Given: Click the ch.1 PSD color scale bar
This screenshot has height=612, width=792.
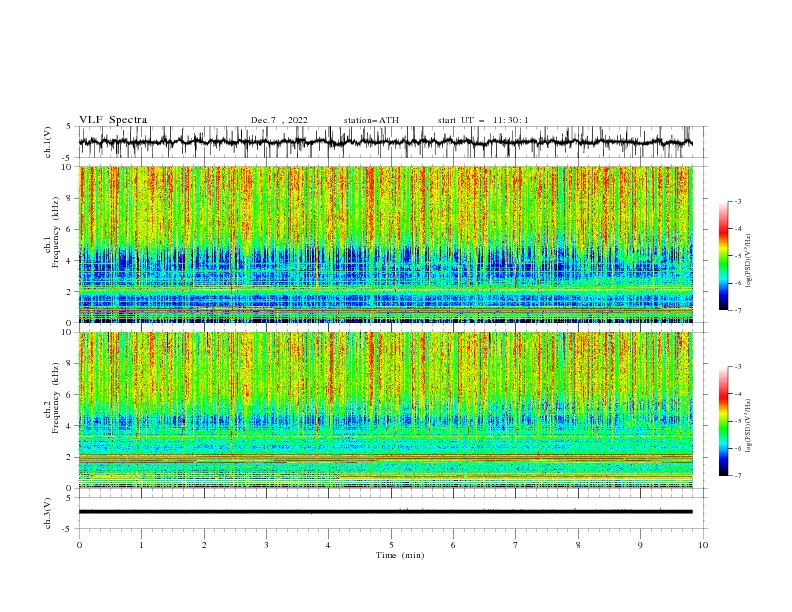Looking at the screenshot, I should 723,256.
